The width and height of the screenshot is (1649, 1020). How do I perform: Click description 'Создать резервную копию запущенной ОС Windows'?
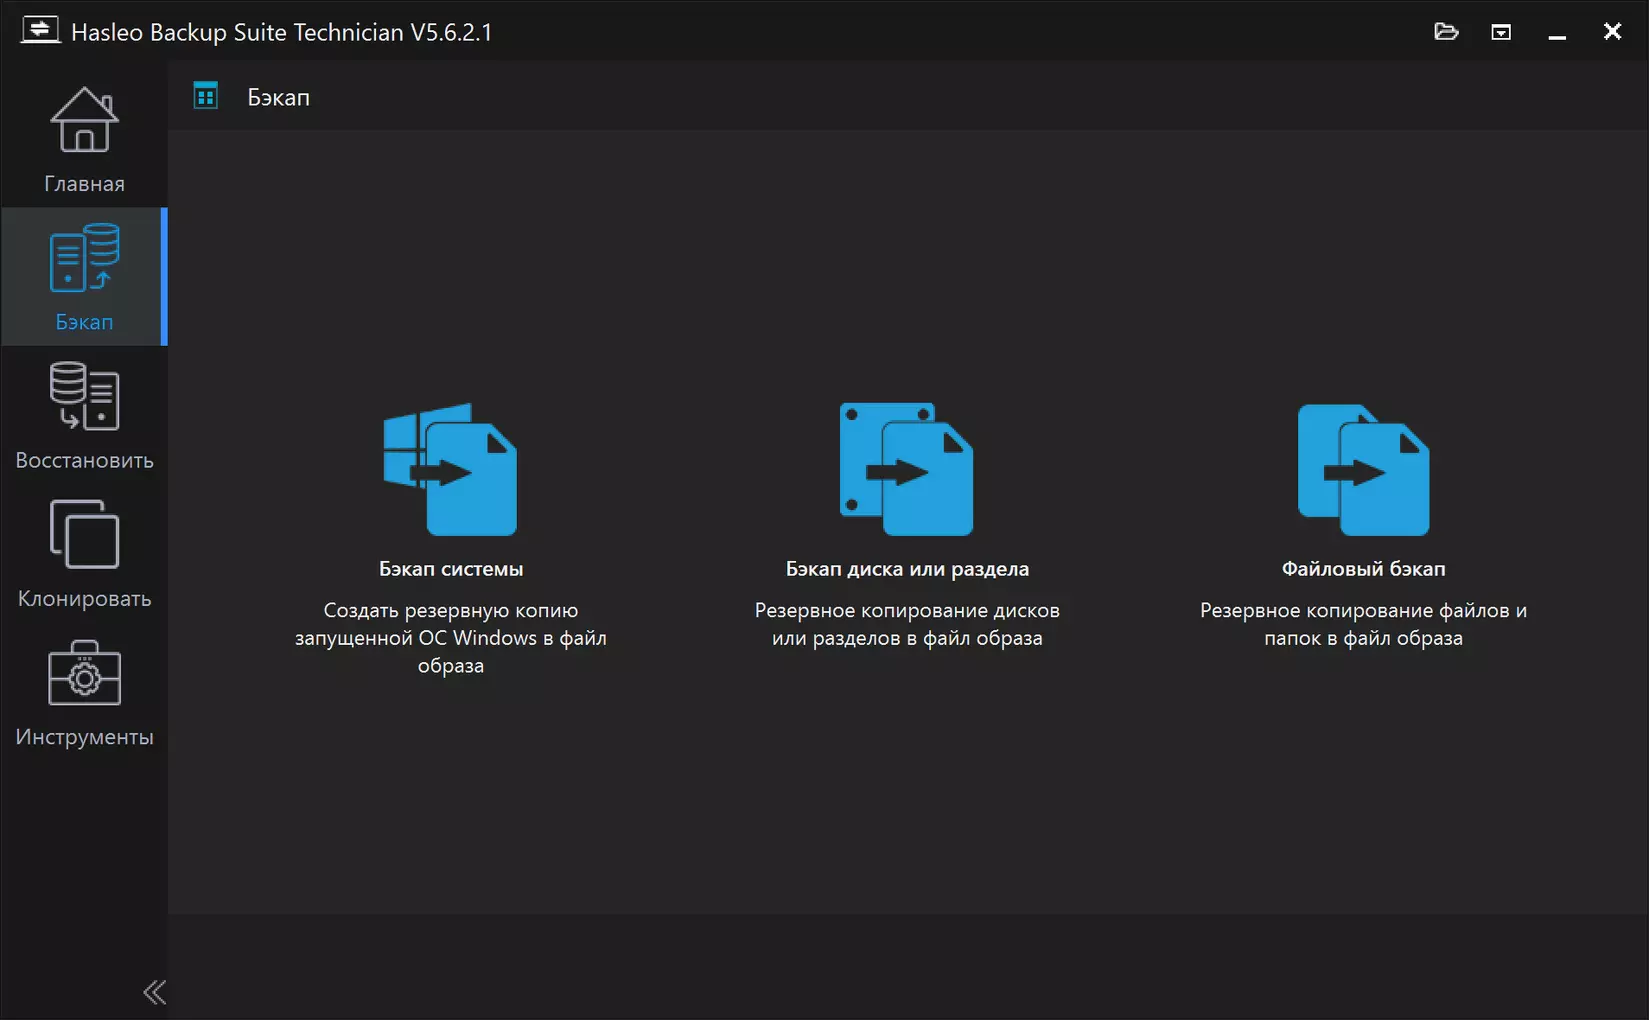coord(451,638)
